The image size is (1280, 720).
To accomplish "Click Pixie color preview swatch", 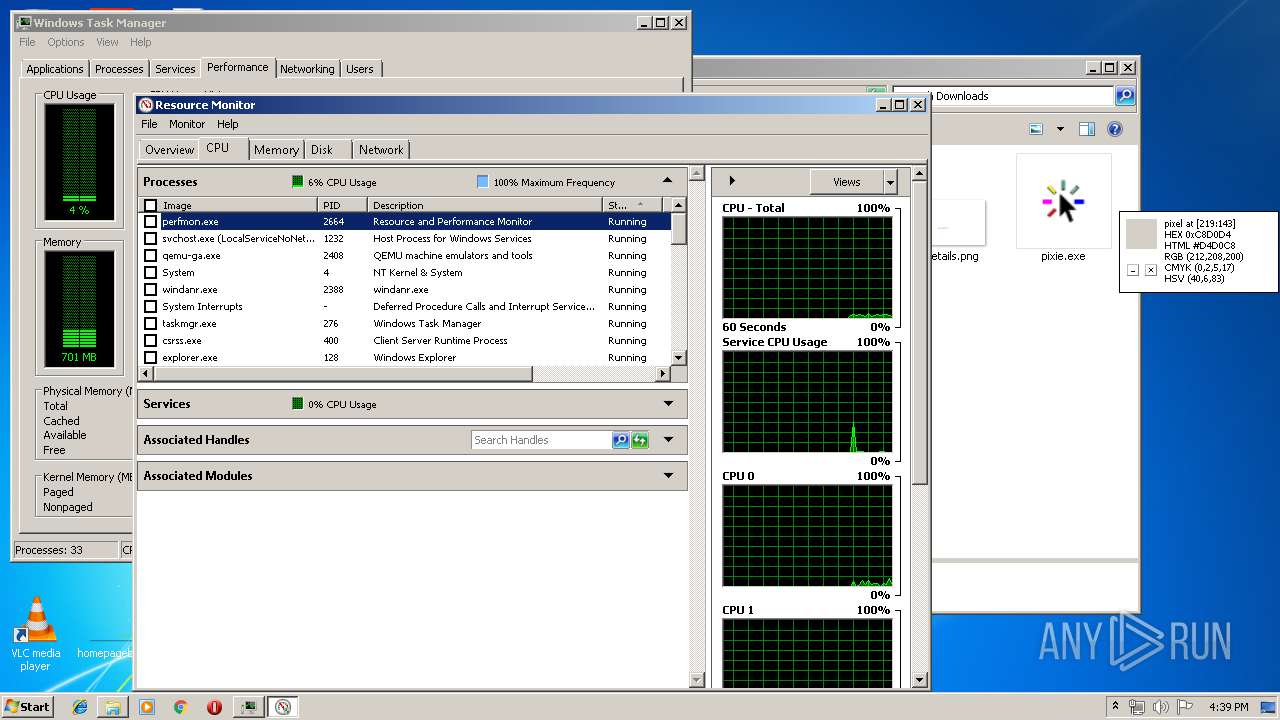I will 1141,234.
